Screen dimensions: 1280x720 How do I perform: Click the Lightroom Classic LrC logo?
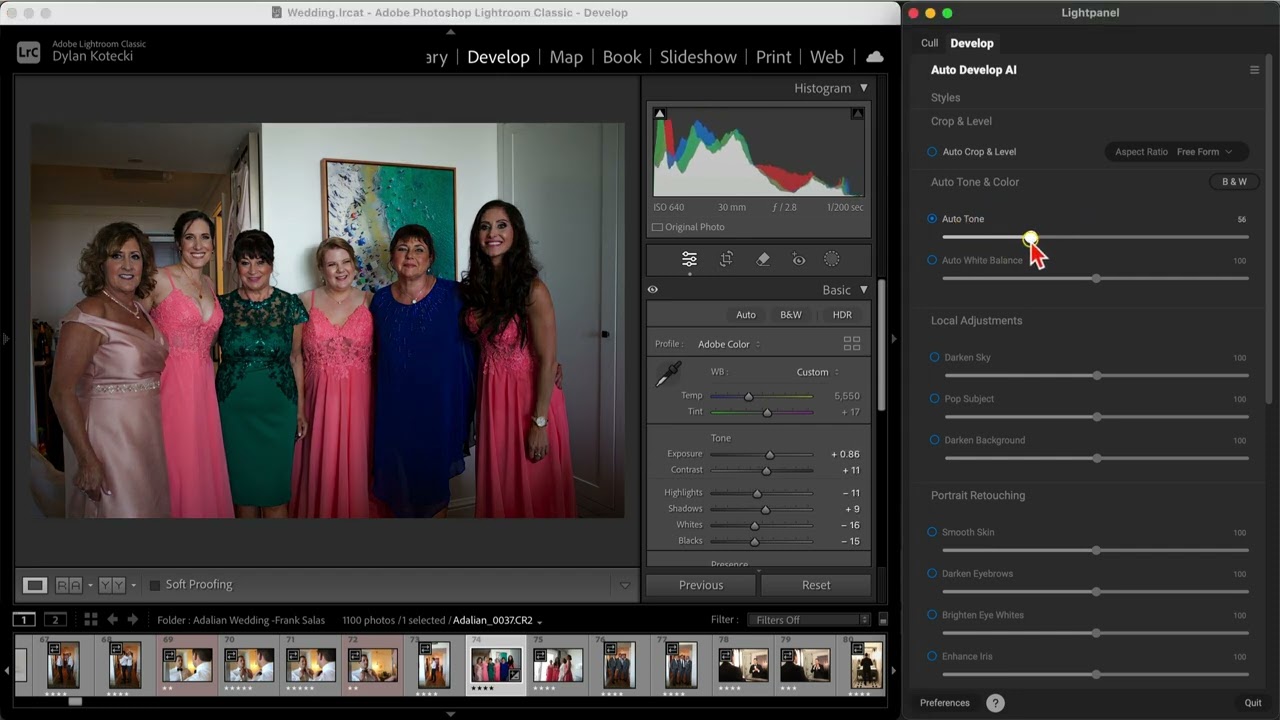pos(29,52)
